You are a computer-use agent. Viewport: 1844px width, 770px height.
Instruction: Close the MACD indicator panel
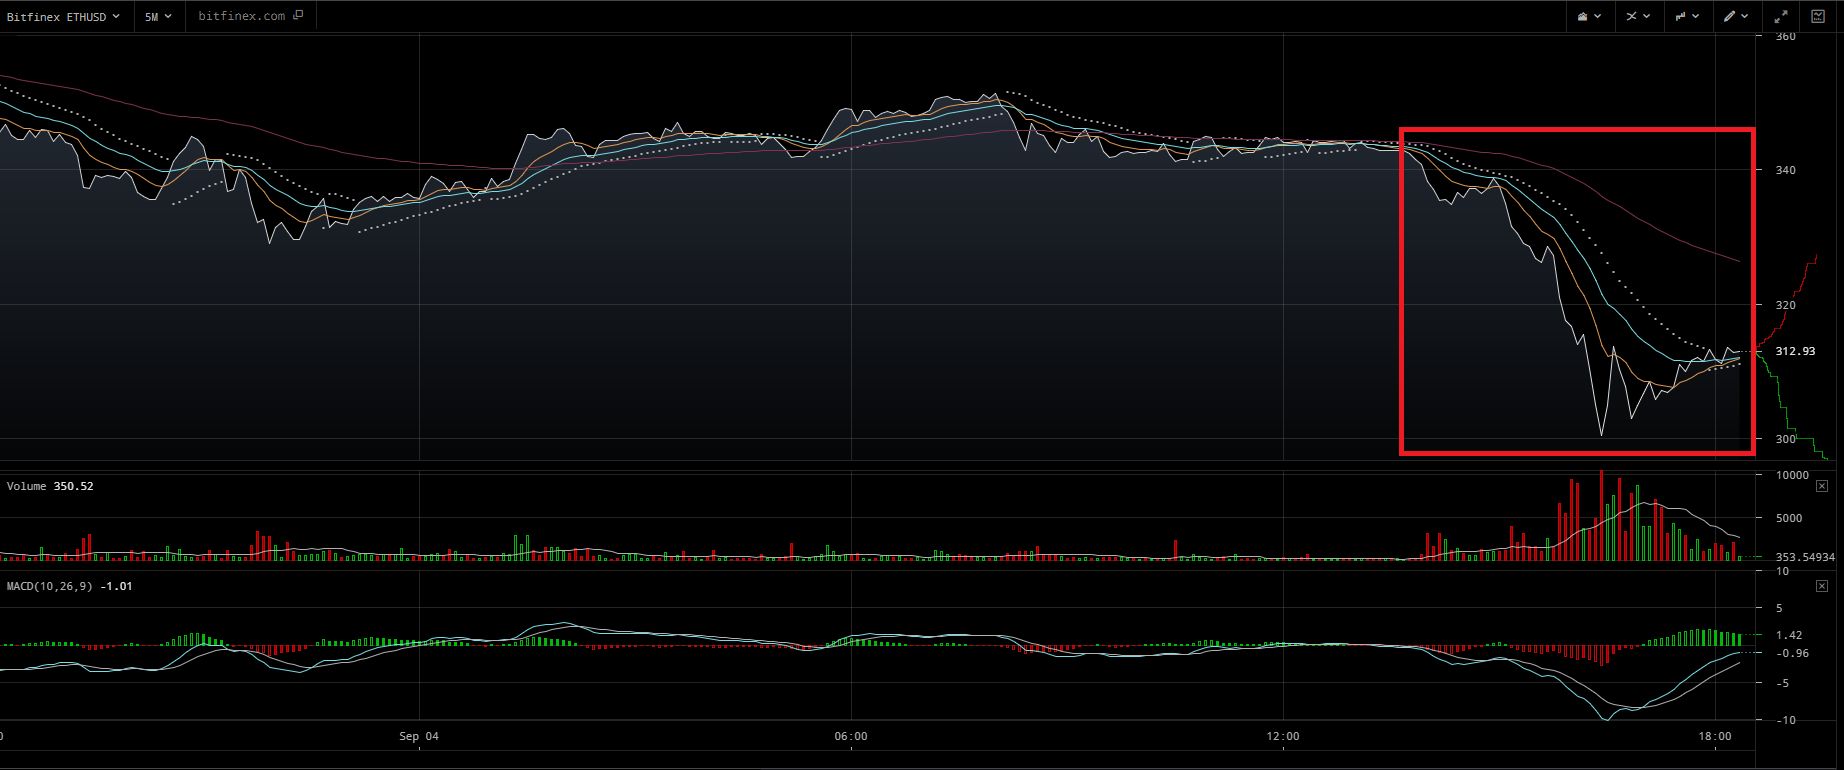coord(1822,586)
